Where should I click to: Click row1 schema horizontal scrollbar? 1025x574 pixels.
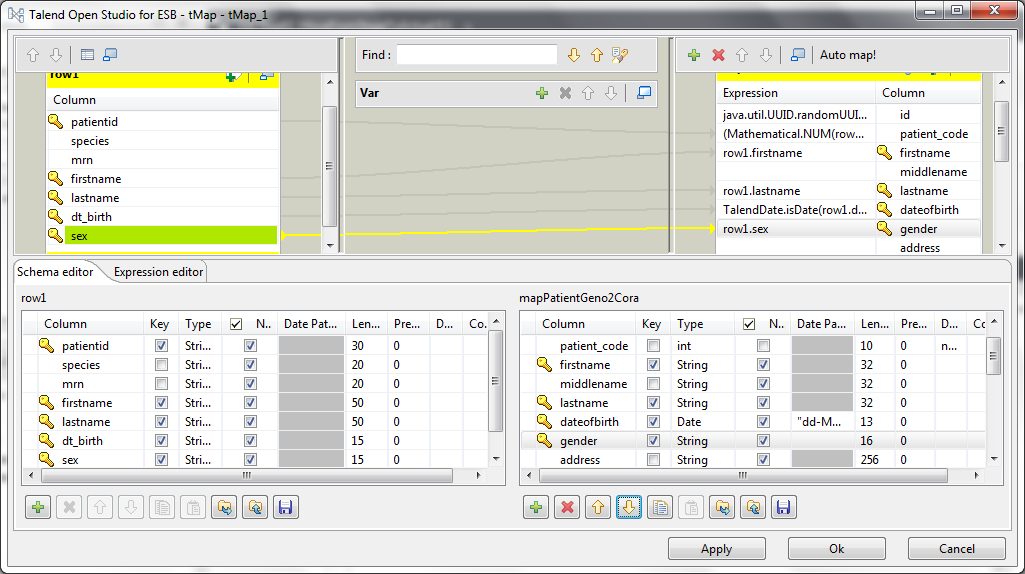click(246, 475)
